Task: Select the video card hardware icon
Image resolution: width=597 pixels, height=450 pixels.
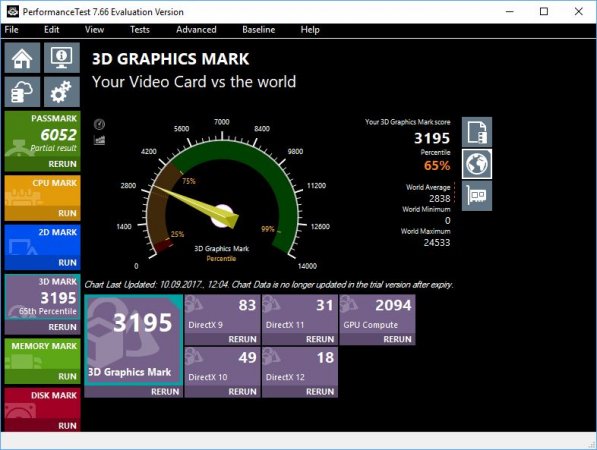Action: pos(477,196)
